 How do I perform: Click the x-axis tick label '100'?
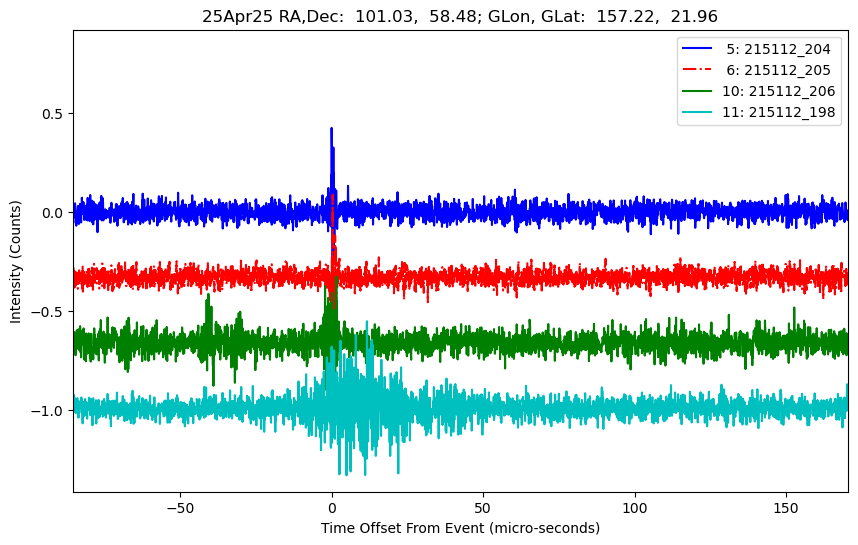tap(635, 507)
